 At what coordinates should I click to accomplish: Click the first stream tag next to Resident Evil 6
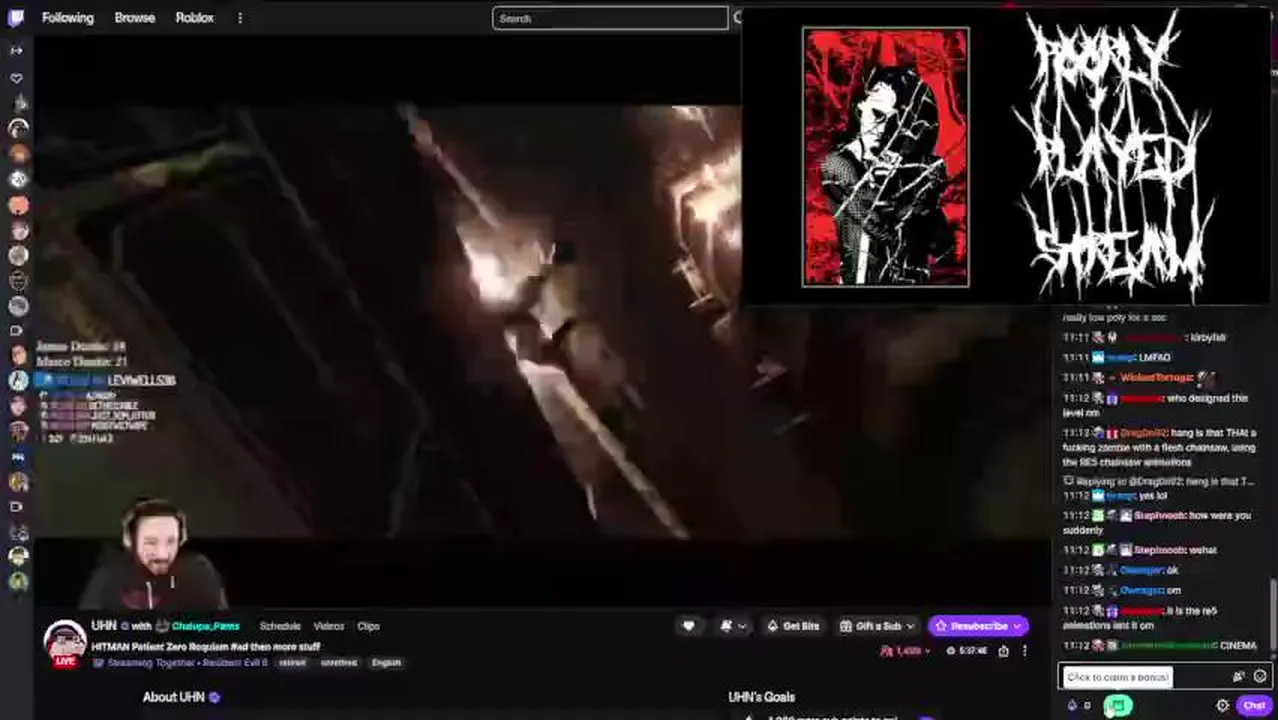pyautogui.click(x=292, y=662)
